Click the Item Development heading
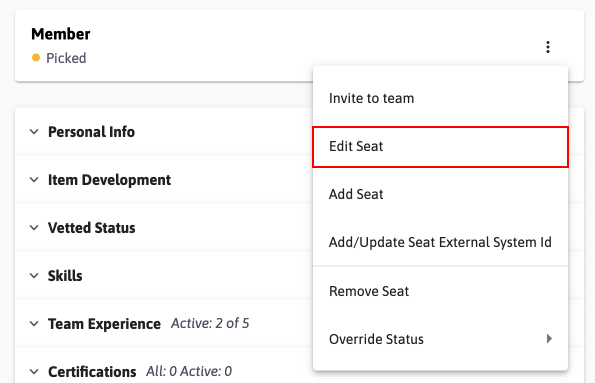The height and width of the screenshot is (383, 595). point(109,180)
